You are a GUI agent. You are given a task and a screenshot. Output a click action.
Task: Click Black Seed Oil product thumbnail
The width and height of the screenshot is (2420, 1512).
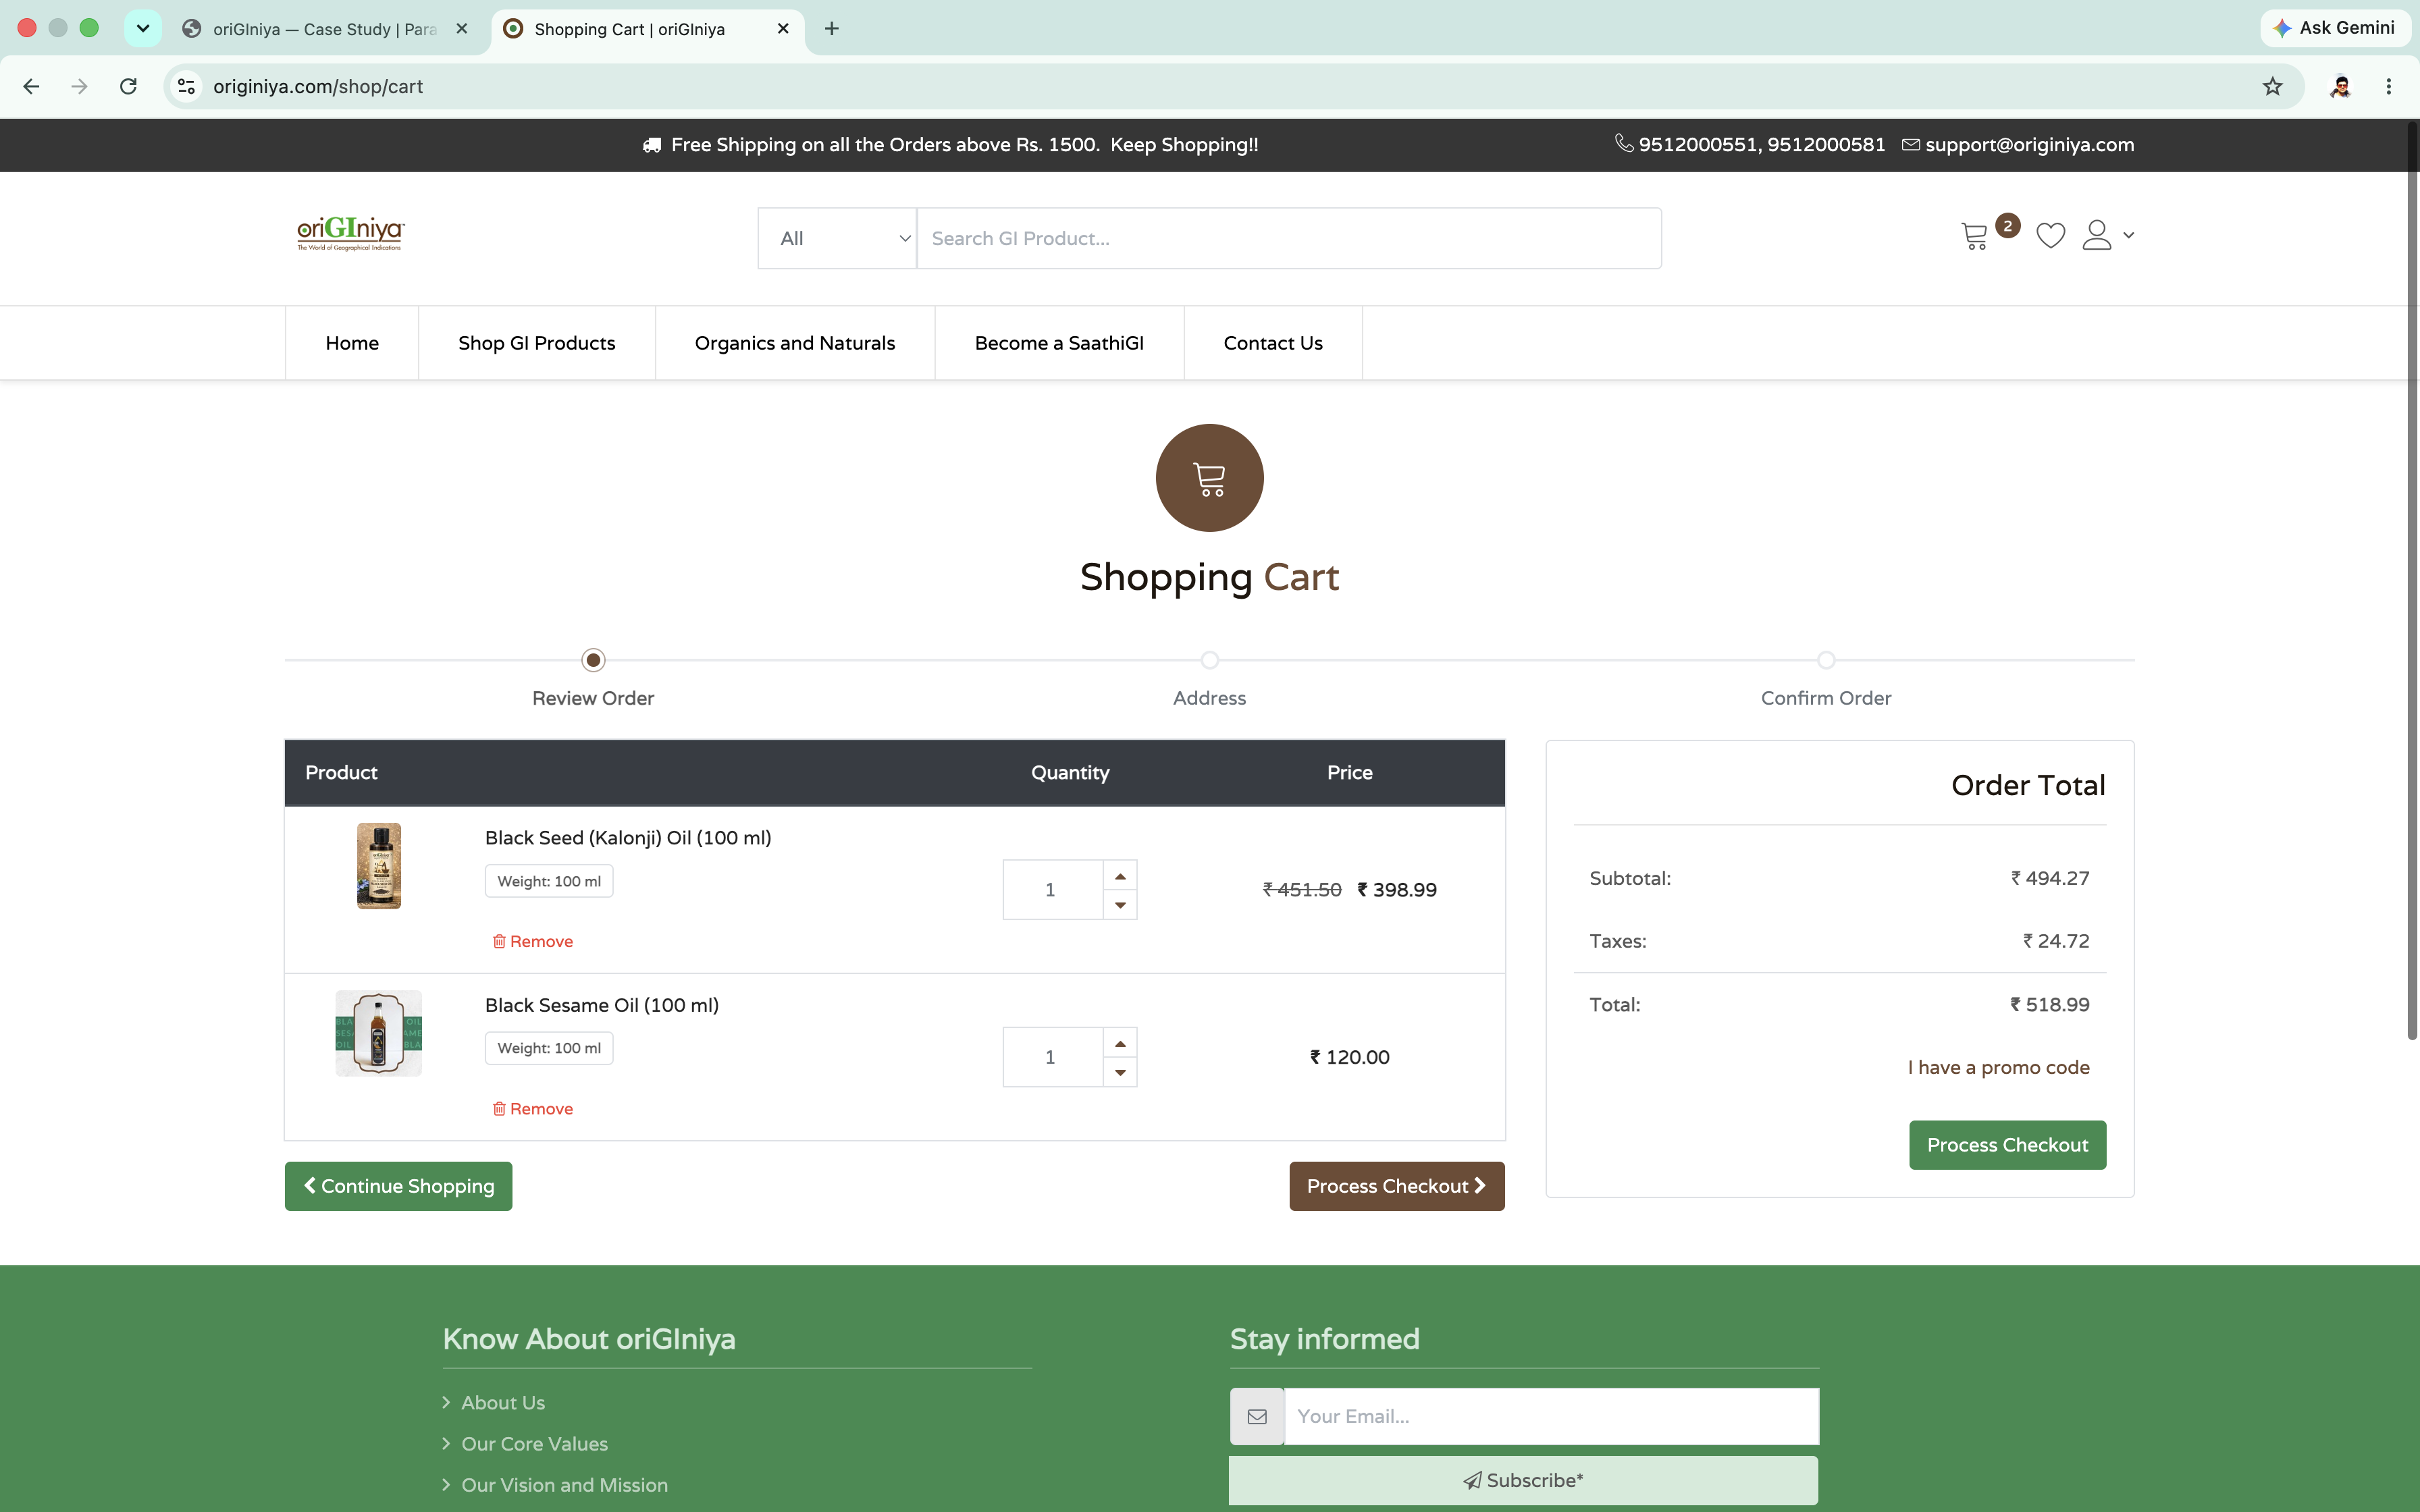[x=379, y=866]
